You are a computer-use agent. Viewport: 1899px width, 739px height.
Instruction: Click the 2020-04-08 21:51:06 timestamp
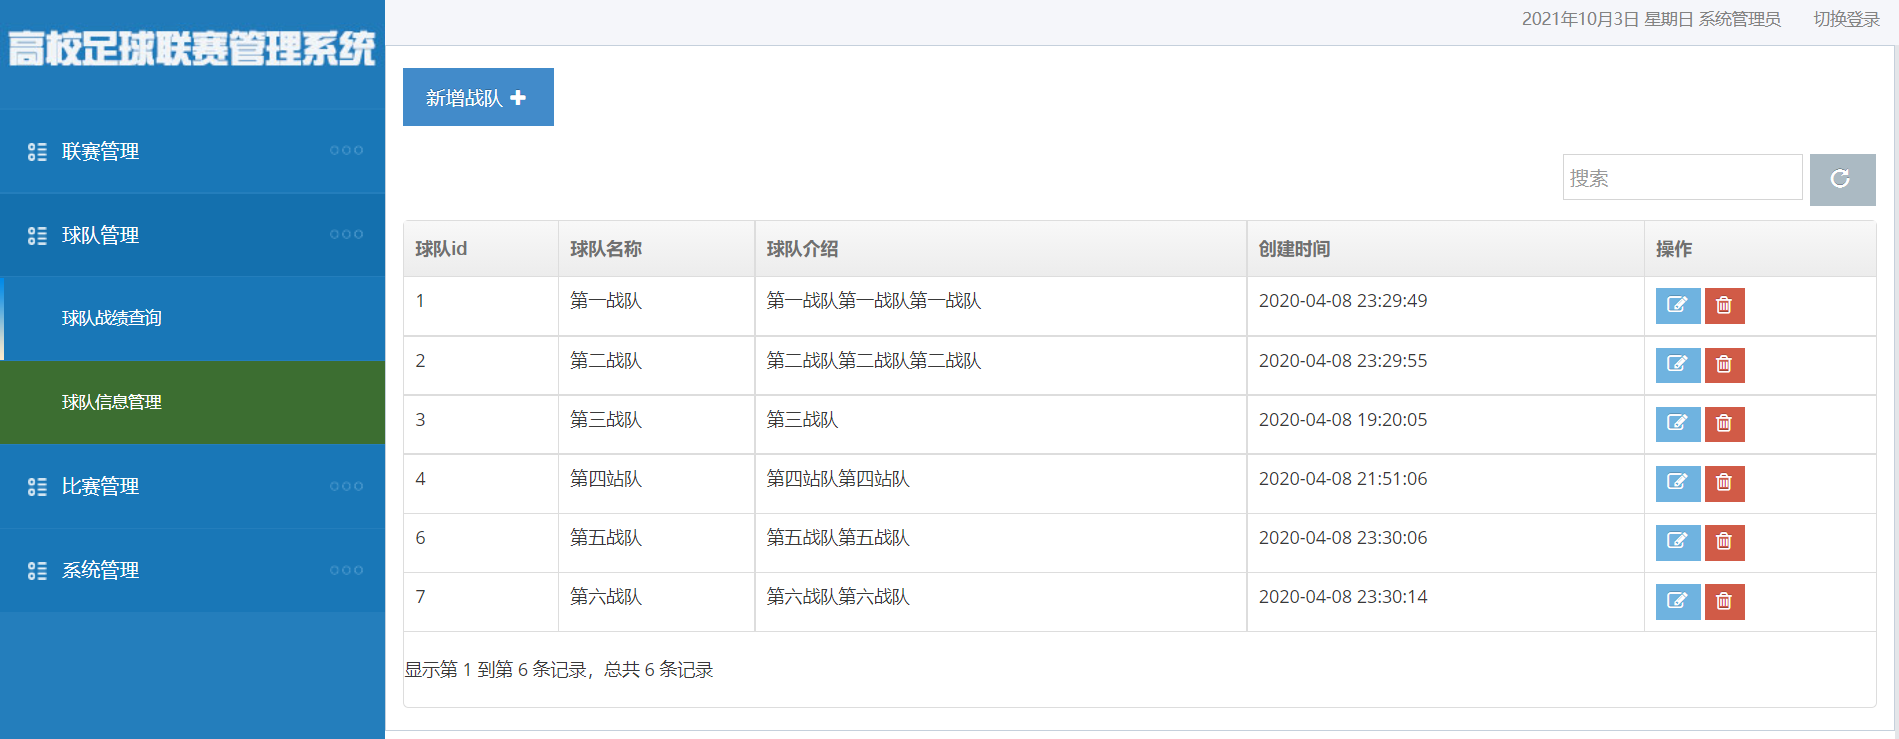1343,479
